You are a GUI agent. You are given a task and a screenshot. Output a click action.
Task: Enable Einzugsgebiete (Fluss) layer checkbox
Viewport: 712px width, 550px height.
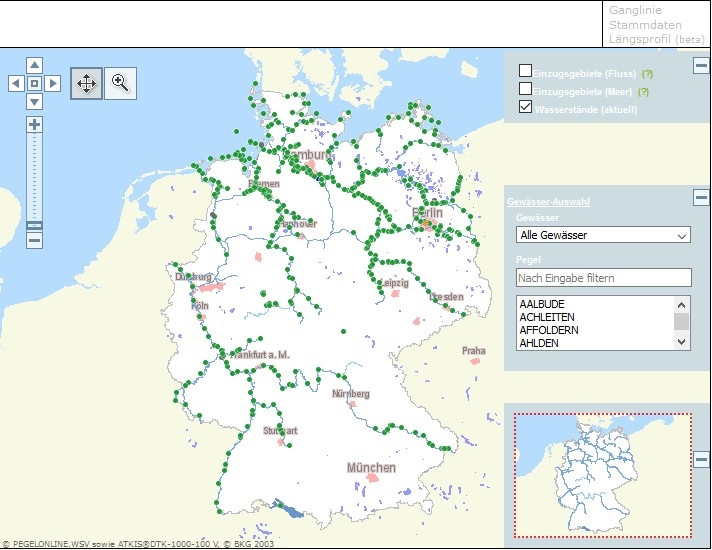point(525,71)
